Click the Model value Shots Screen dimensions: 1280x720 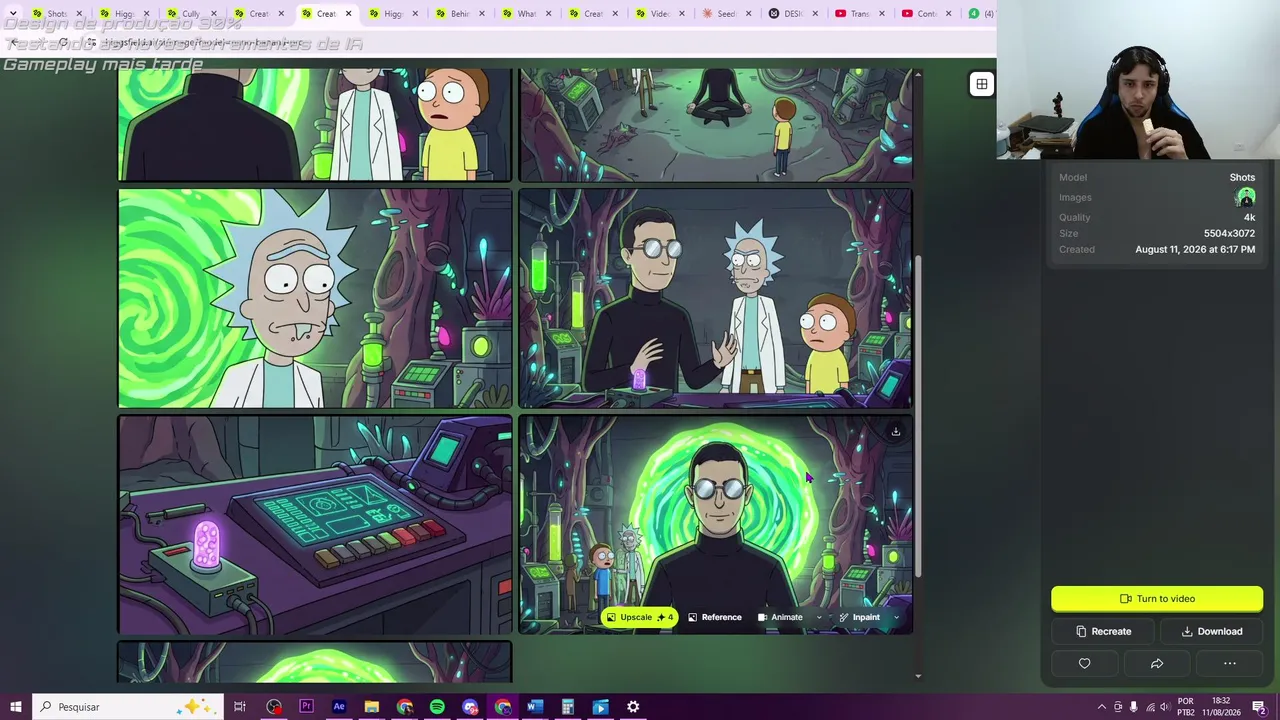pyautogui.click(x=1242, y=177)
